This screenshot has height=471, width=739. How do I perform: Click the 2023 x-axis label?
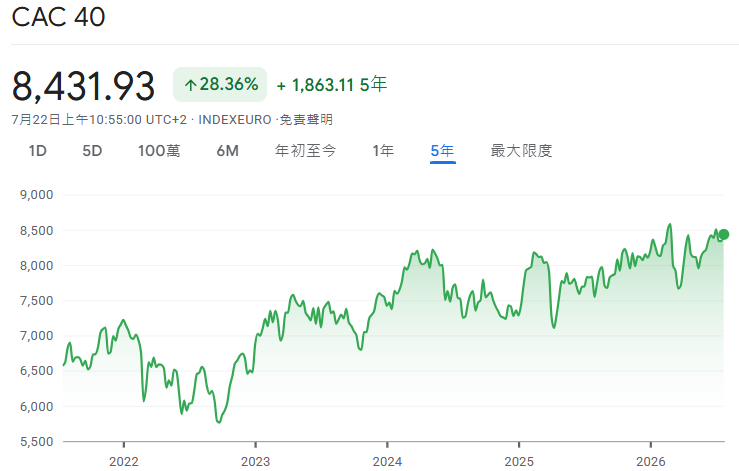point(255,461)
